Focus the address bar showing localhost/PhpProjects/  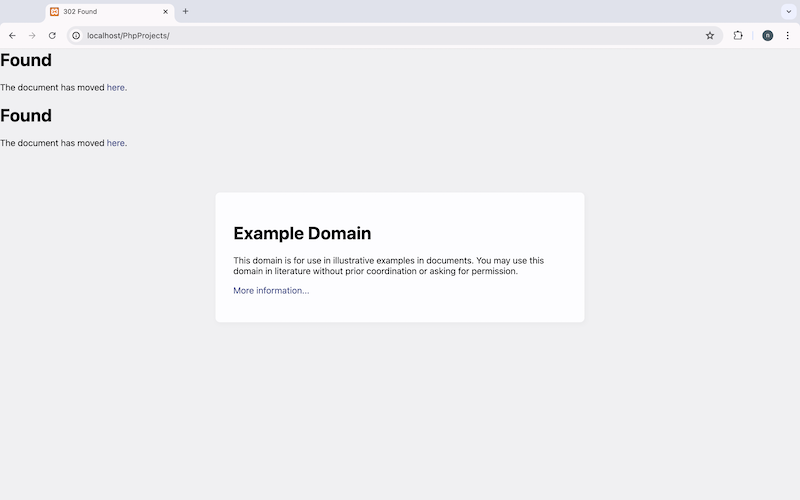[x=393, y=36]
